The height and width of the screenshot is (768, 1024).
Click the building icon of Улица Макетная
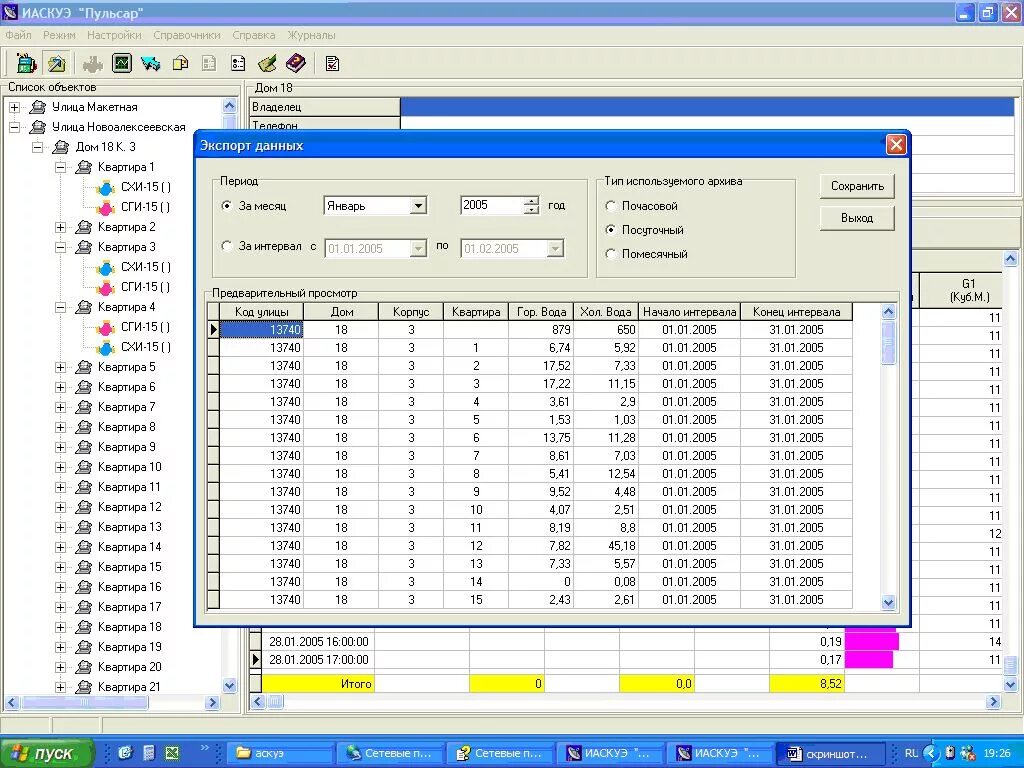[x=38, y=106]
